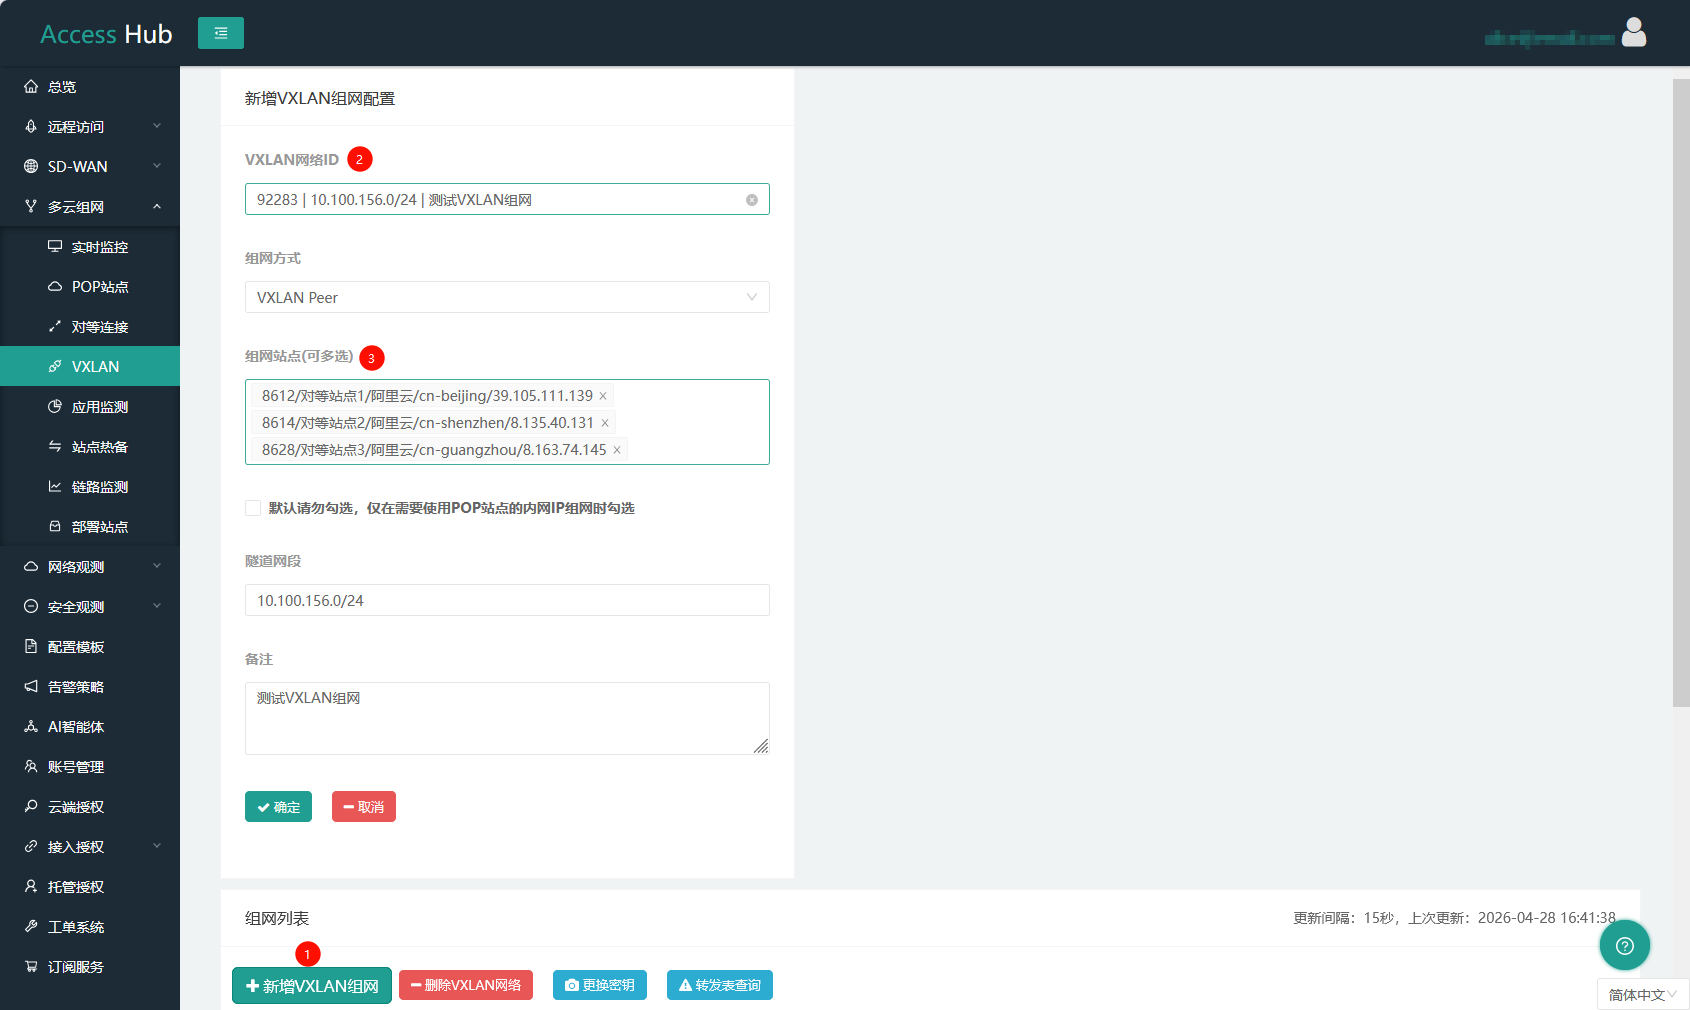The width and height of the screenshot is (1690, 1010).
Task: Open the 实时监控 submenu item
Action: (x=90, y=247)
